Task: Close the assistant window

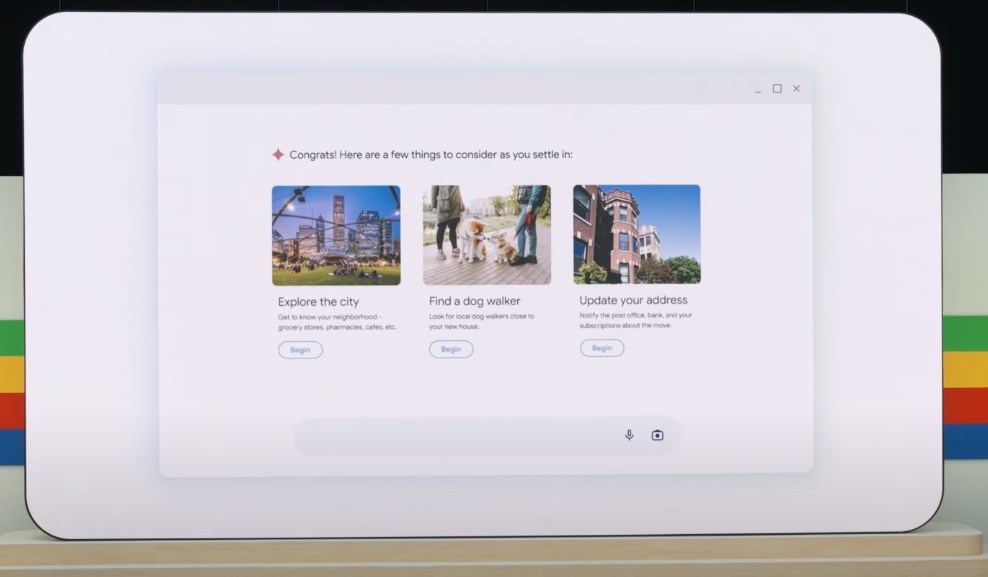Action: pyautogui.click(x=796, y=89)
